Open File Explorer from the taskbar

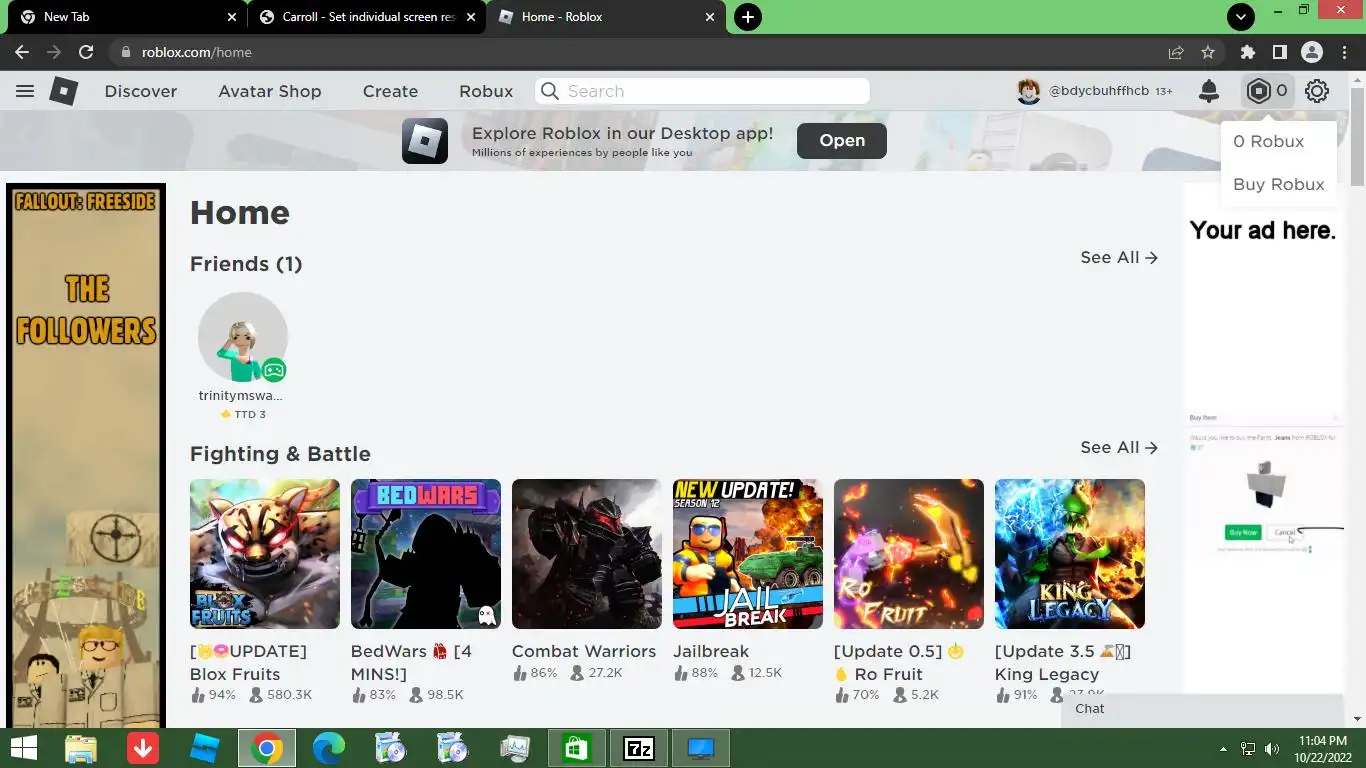pyautogui.click(x=81, y=748)
